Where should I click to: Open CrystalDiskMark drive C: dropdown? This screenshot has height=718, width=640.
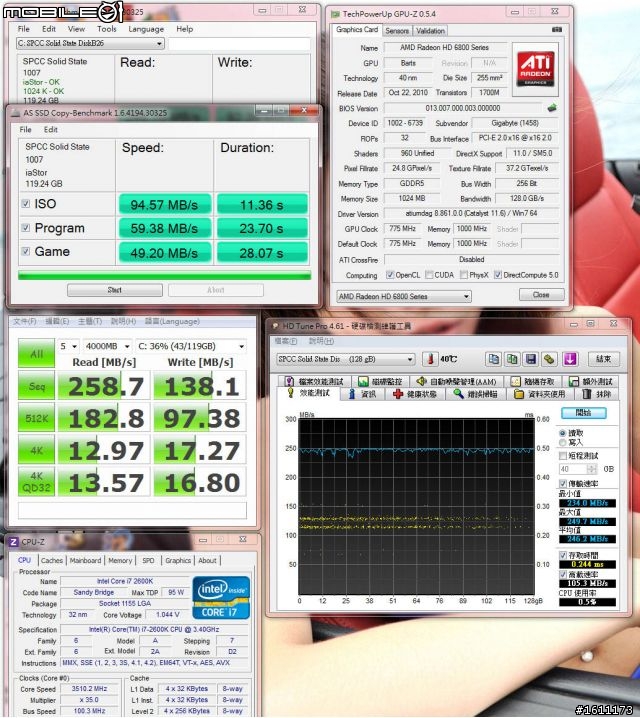(x=191, y=346)
